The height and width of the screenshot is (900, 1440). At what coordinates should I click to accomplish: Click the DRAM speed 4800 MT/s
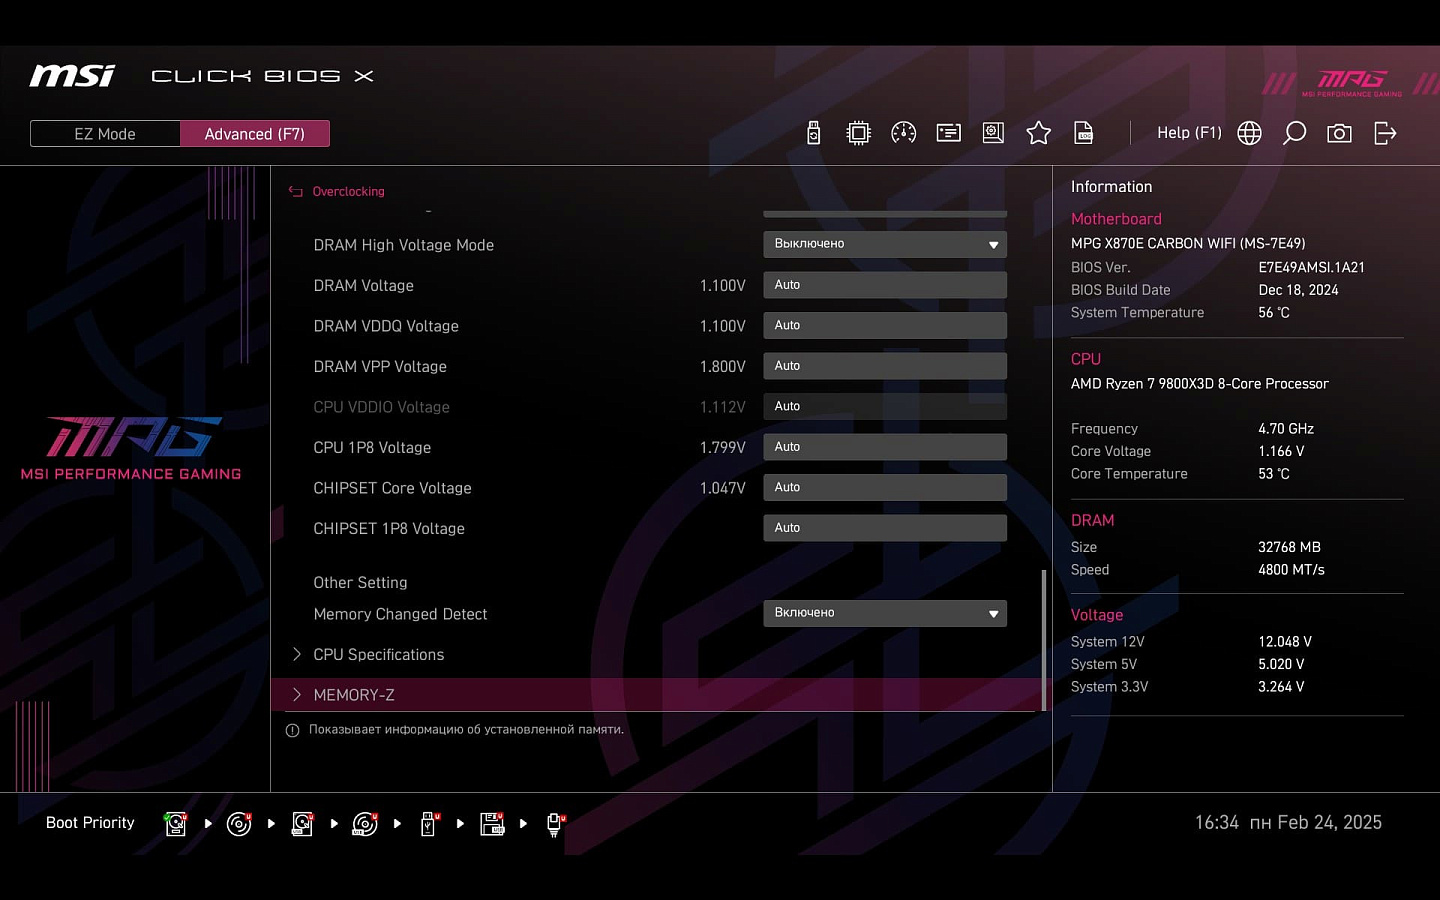tap(1291, 570)
